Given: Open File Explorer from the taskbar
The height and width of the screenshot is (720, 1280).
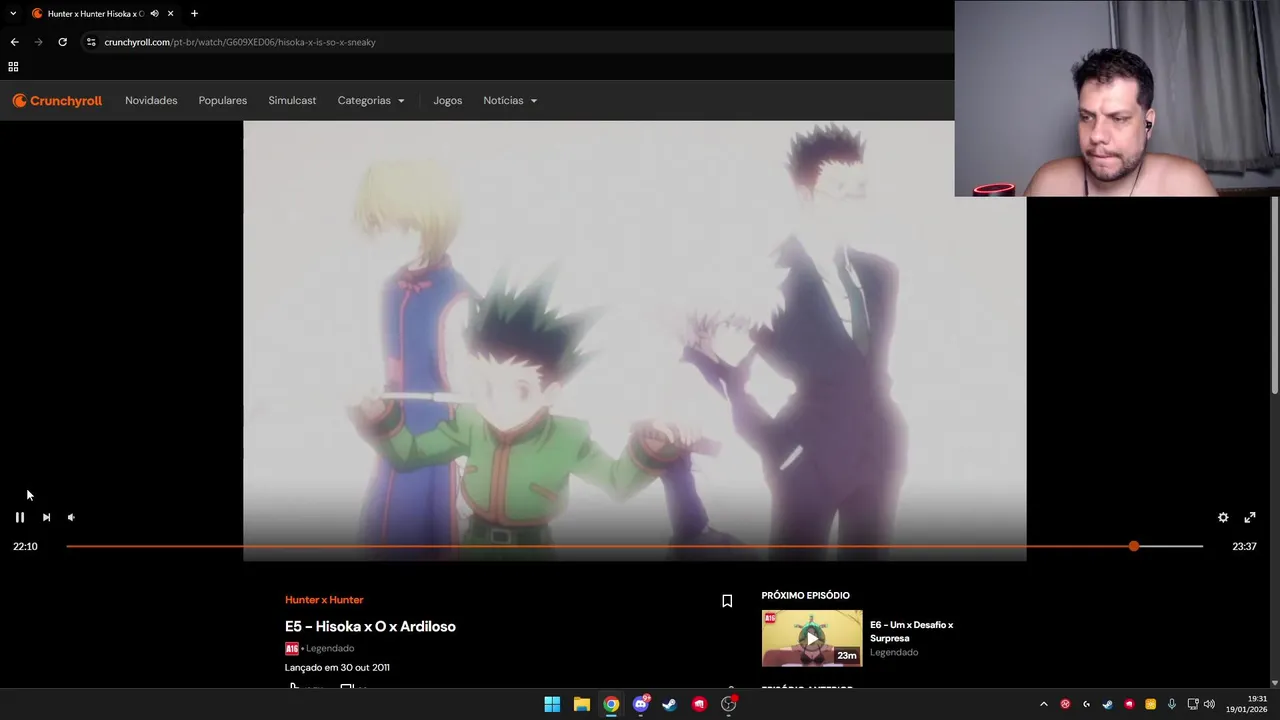Looking at the screenshot, I should [581, 704].
